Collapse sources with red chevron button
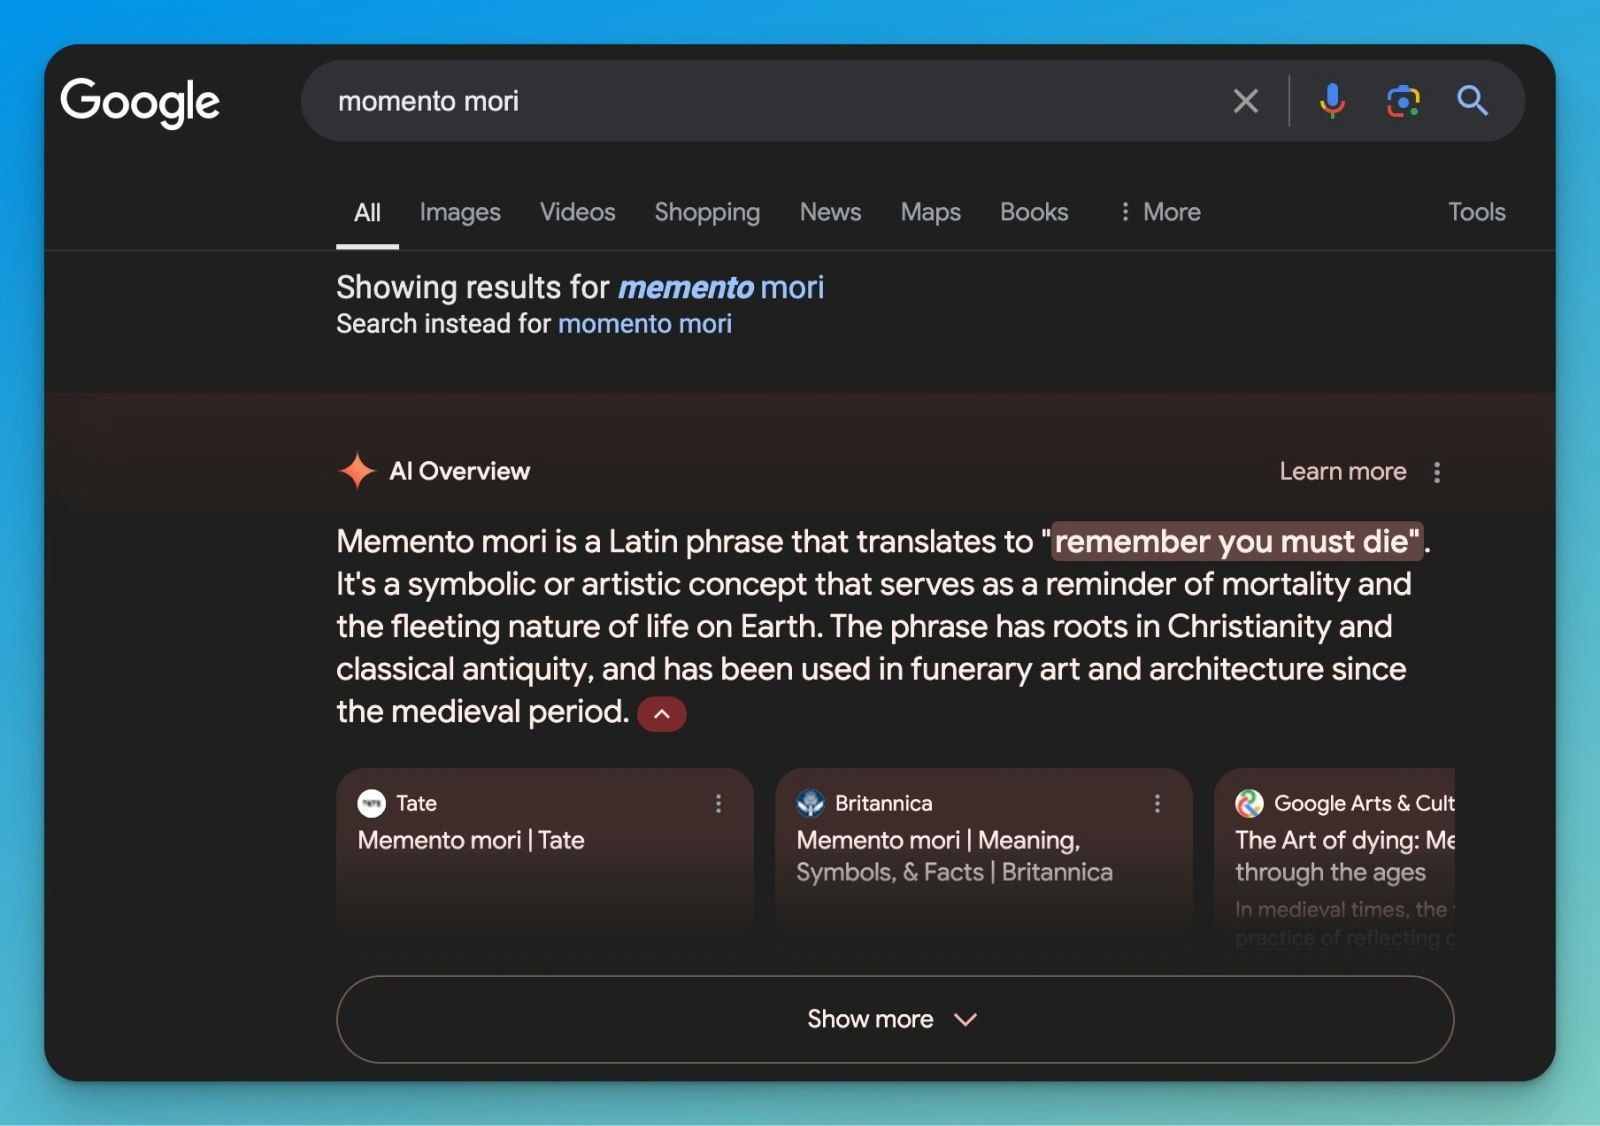The width and height of the screenshot is (1600, 1126). pos(661,714)
